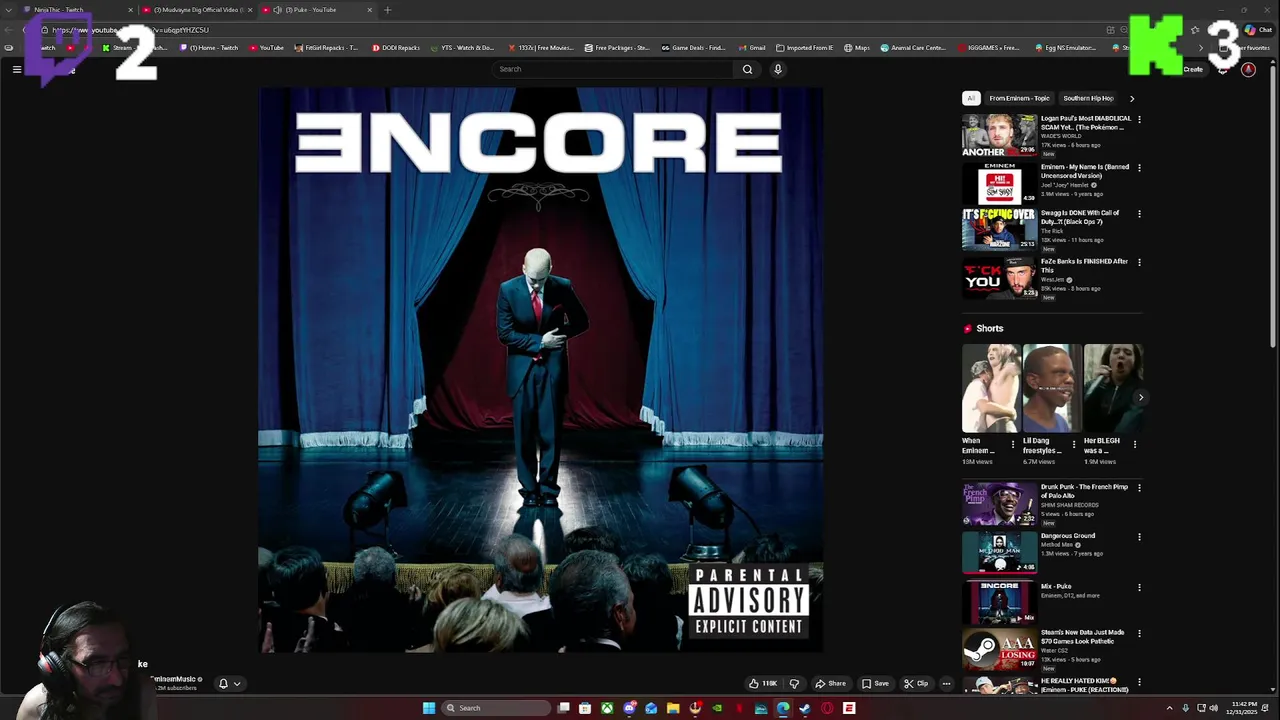This screenshot has width=1280, height=720.
Task: Open options menu for Dangerous Ground video
Action: pos(1139,537)
